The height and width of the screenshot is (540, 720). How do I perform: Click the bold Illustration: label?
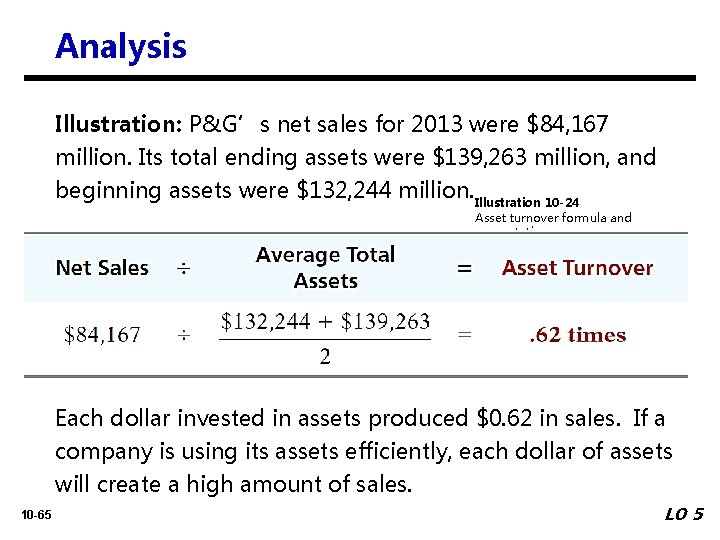tap(117, 125)
